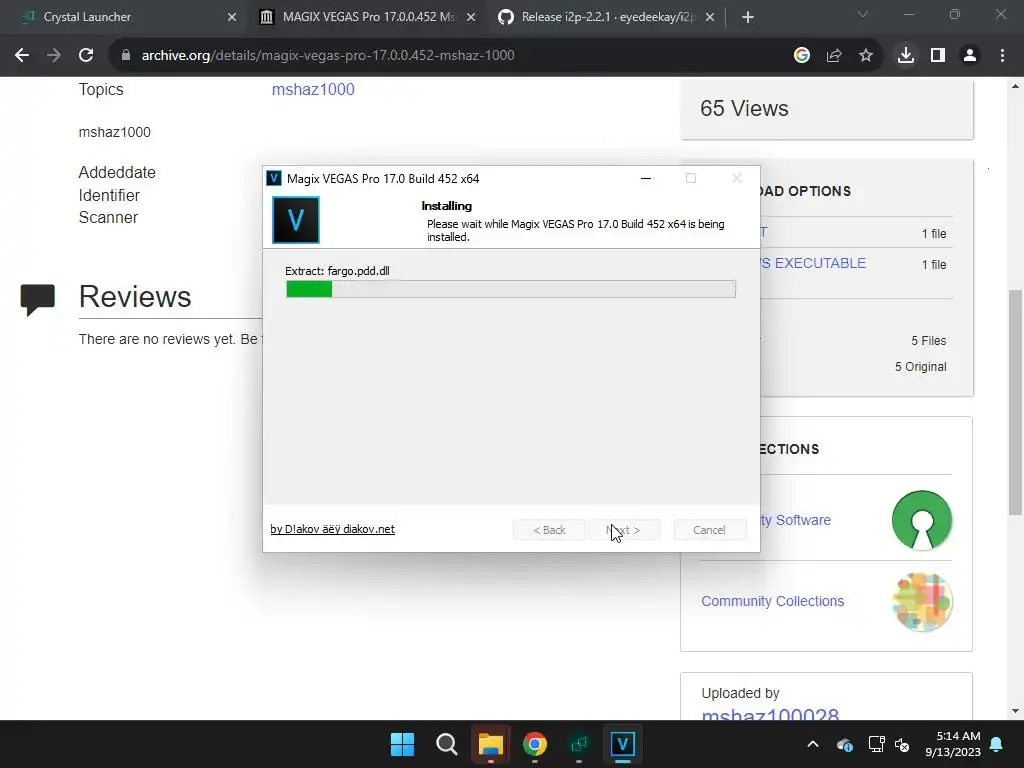
Task: Open the Community Collections link
Action: pyautogui.click(x=773, y=601)
